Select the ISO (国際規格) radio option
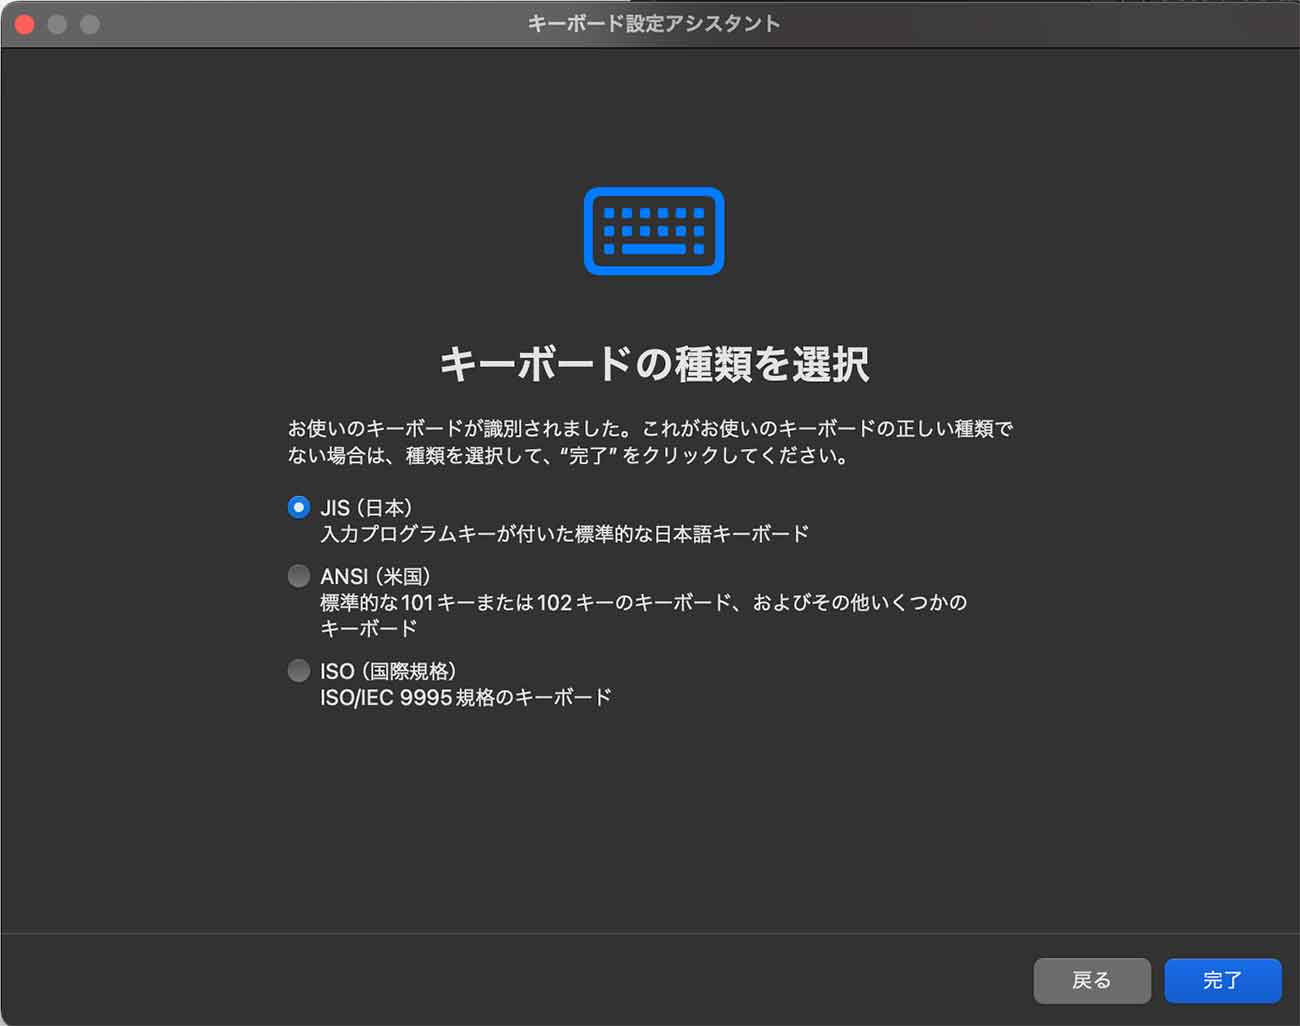The width and height of the screenshot is (1300, 1026). pyautogui.click(x=298, y=670)
